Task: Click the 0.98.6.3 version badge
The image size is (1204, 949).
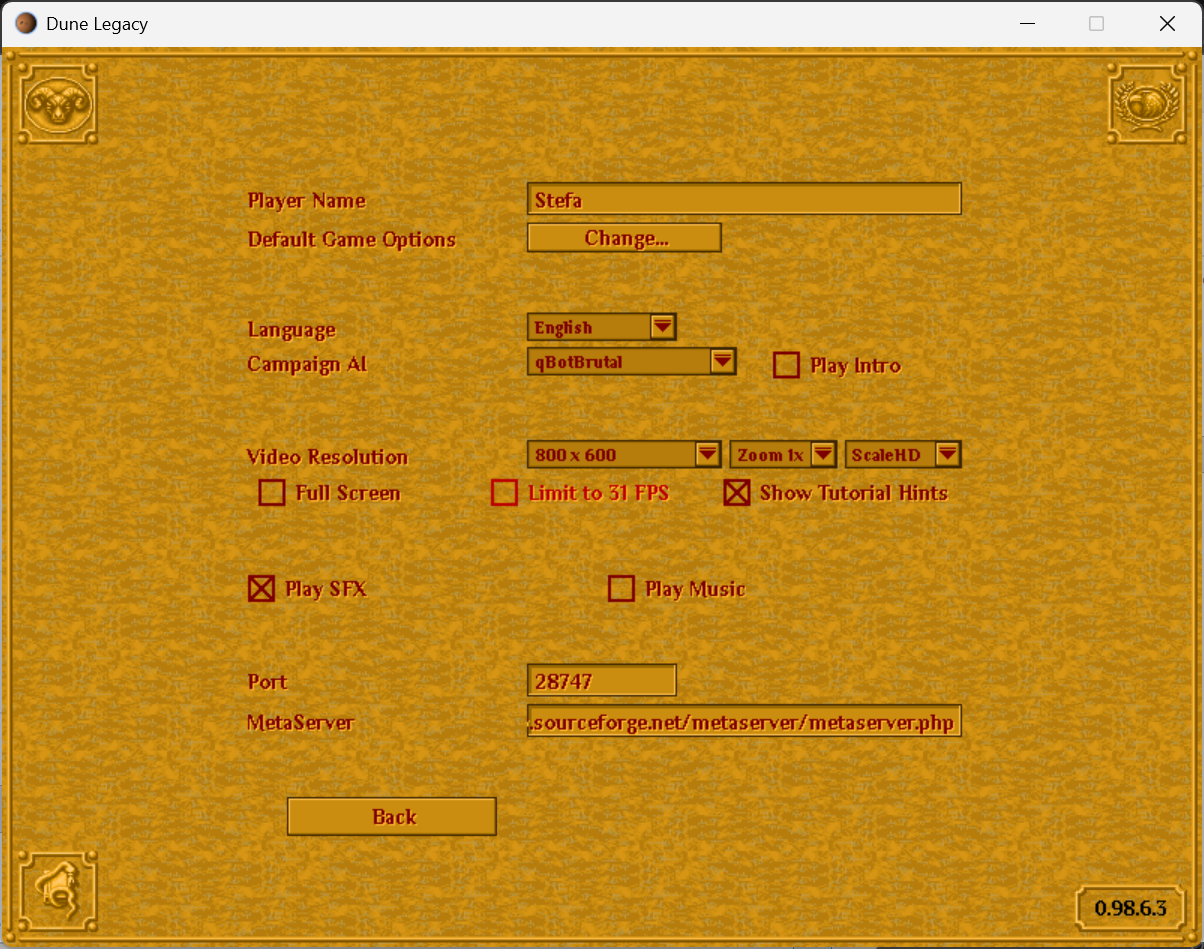Action: click(1130, 908)
